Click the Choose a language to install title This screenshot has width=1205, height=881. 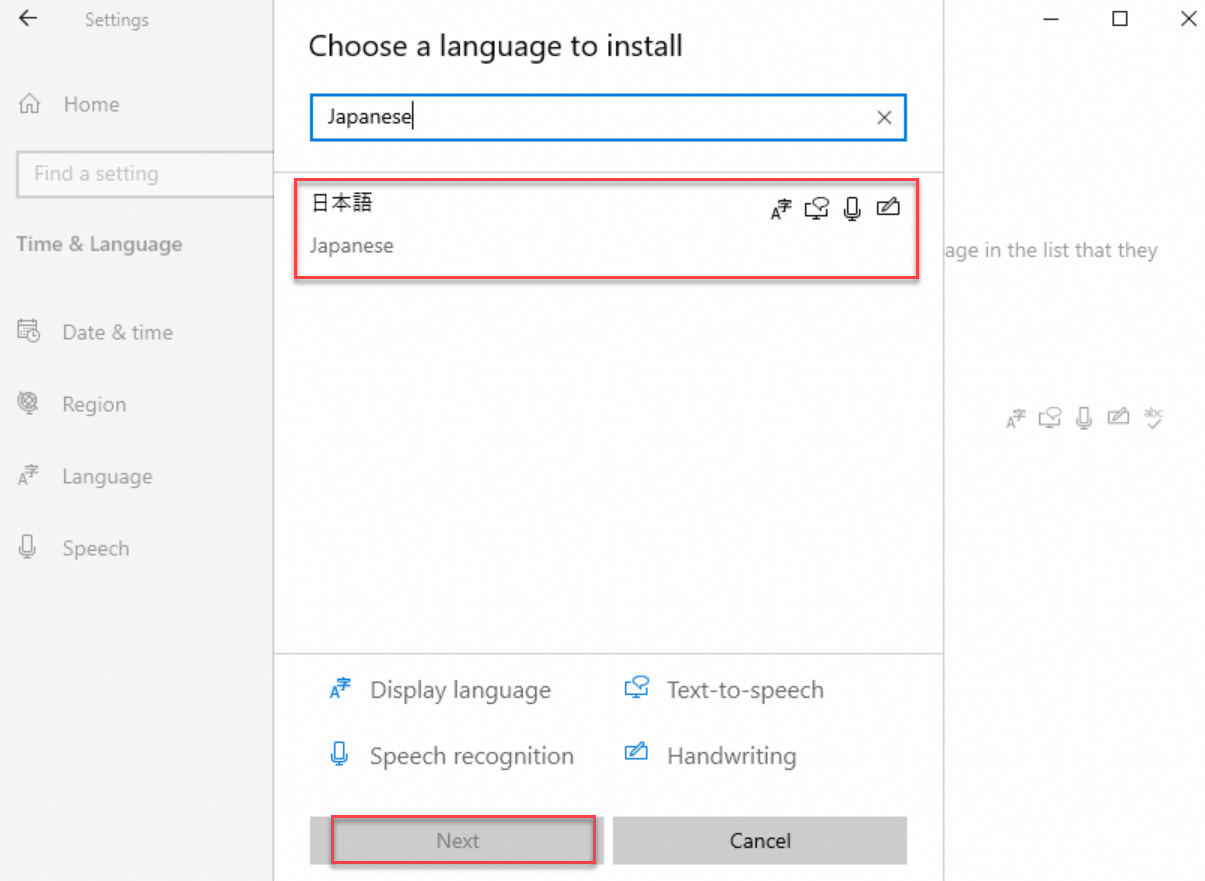pyautogui.click(x=495, y=46)
